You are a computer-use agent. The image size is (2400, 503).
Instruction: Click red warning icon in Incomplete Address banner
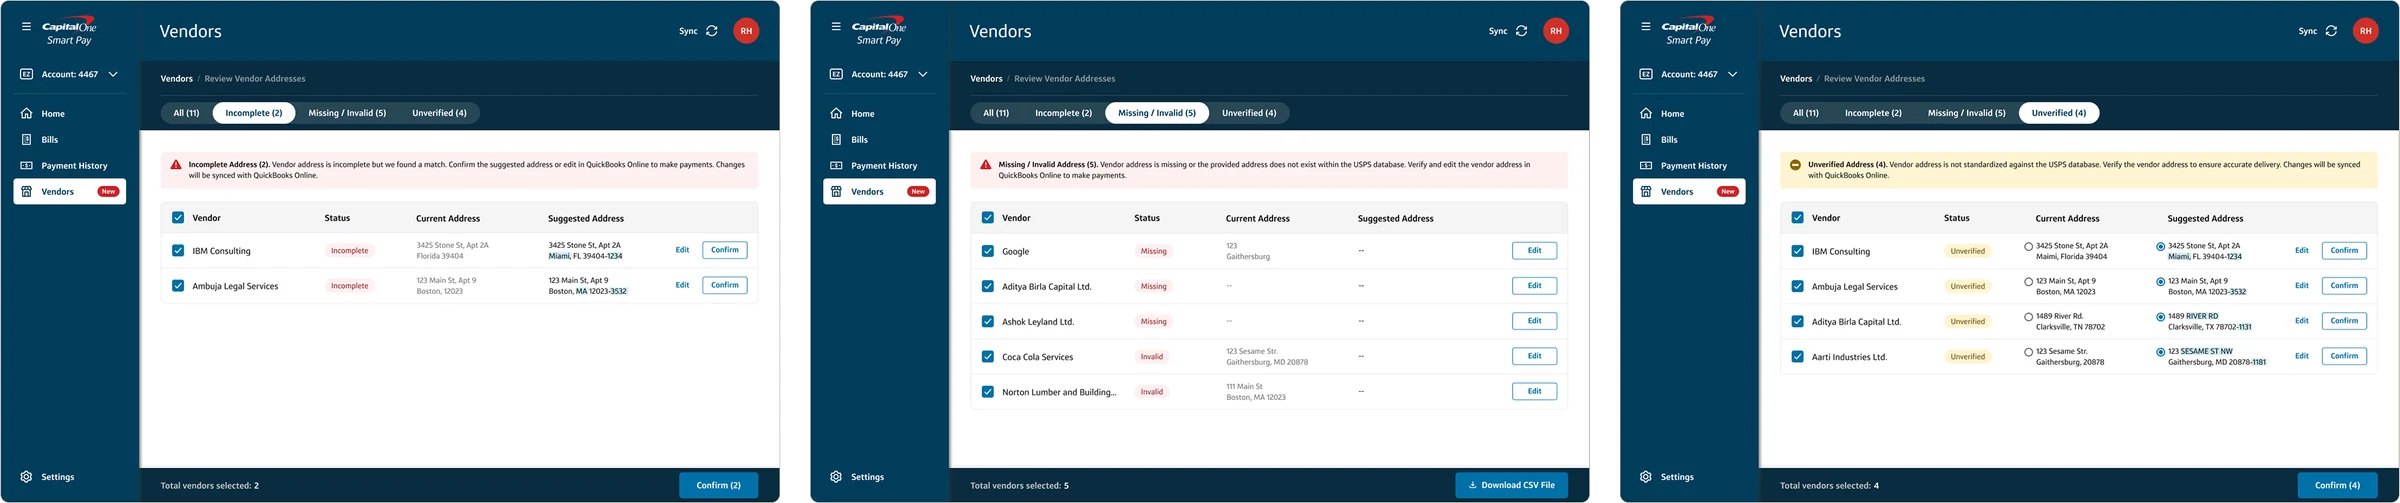[176, 165]
